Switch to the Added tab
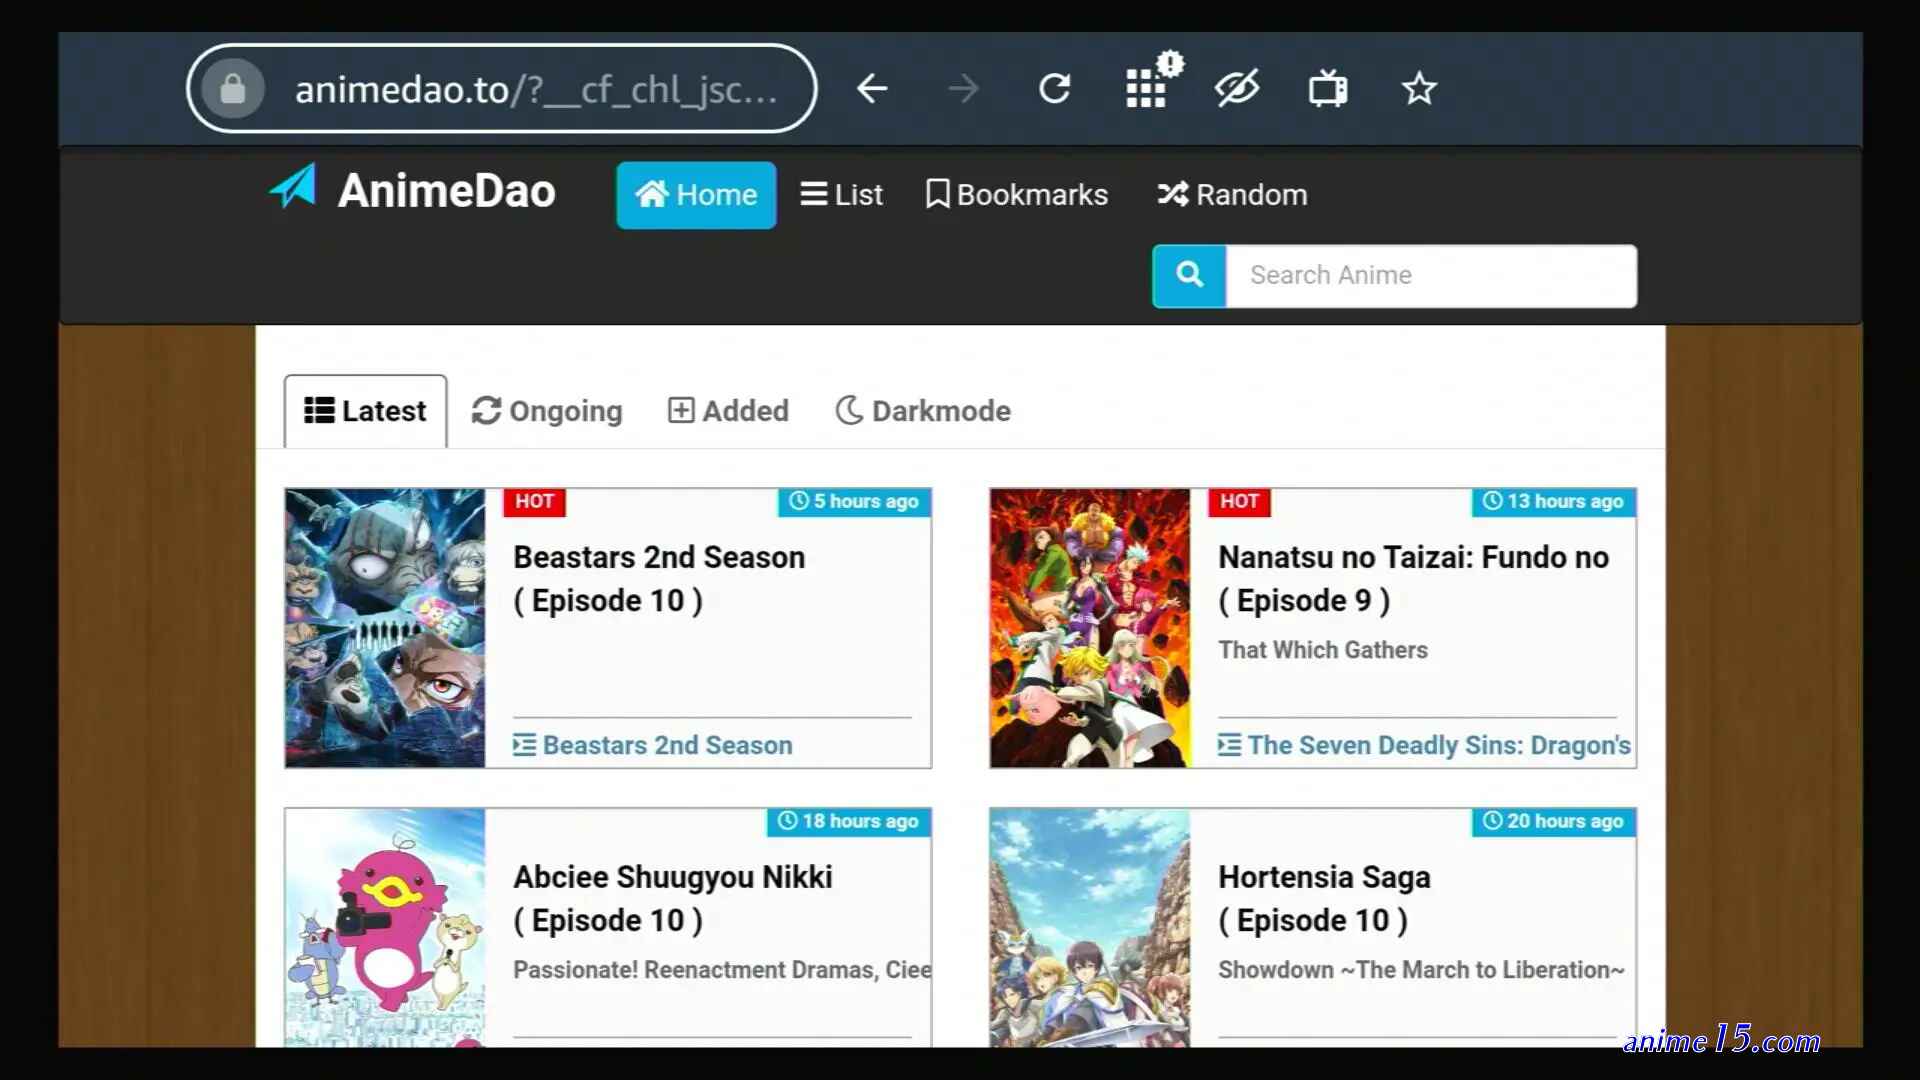Image resolution: width=1920 pixels, height=1080 pixels. [x=728, y=411]
